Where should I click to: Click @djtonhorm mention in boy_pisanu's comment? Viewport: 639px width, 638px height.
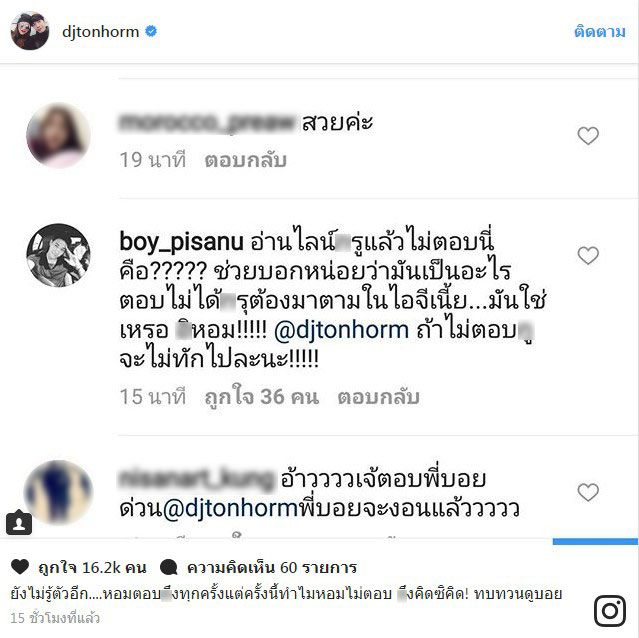coord(342,330)
